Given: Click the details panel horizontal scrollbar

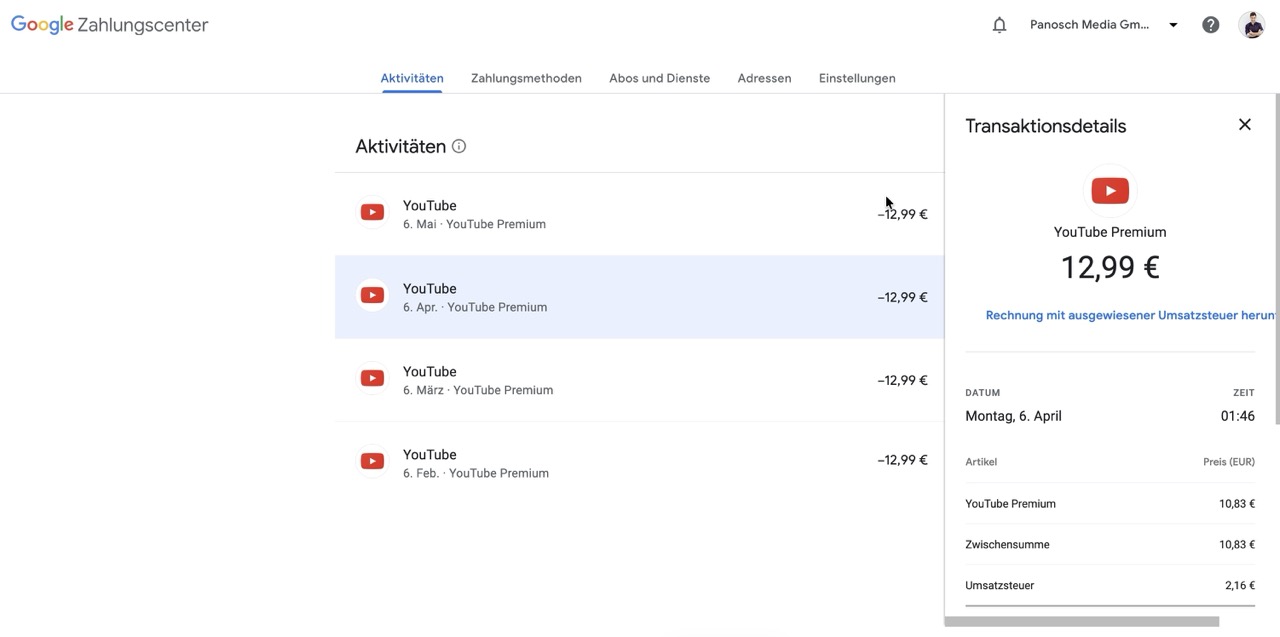Looking at the screenshot, I should 1082,622.
